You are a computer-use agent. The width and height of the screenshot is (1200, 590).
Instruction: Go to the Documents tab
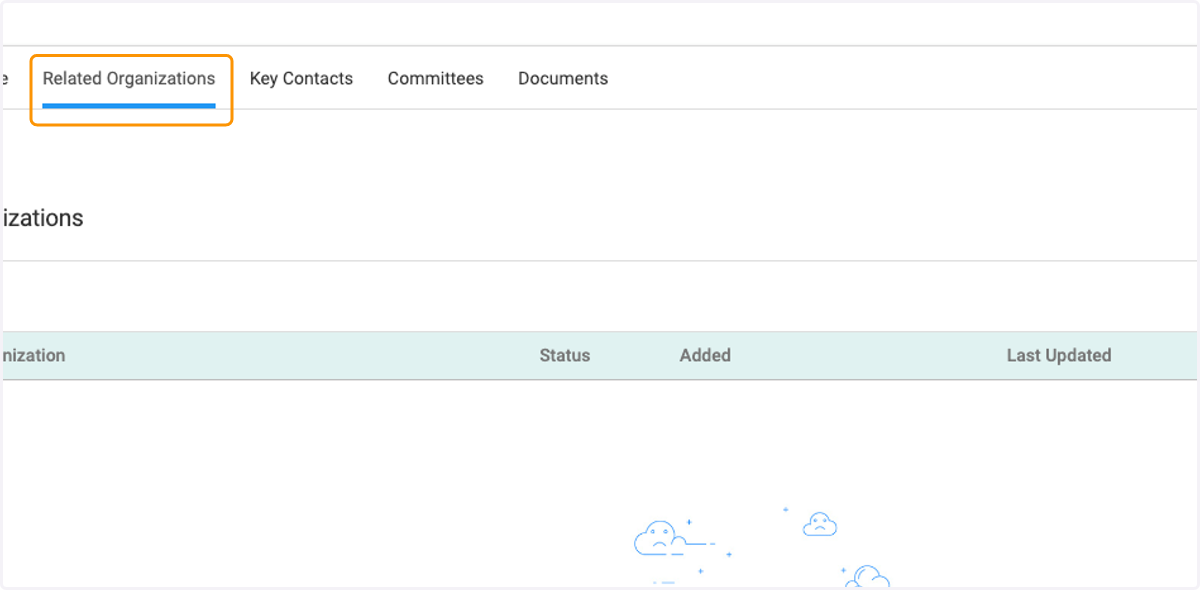(x=563, y=79)
